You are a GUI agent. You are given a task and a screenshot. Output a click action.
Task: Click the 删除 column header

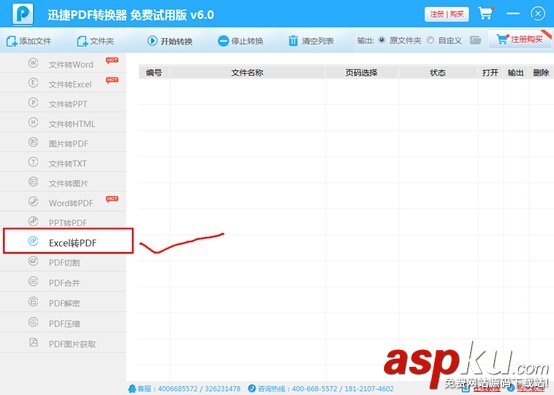click(541, 72)
